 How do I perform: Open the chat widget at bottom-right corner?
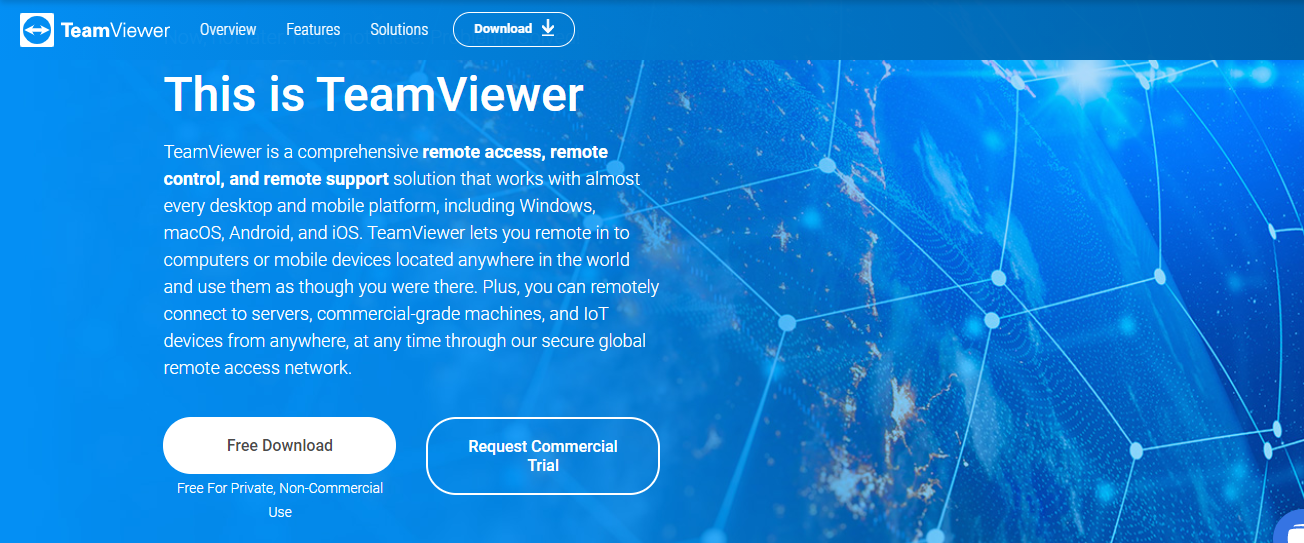[1292, 528]
